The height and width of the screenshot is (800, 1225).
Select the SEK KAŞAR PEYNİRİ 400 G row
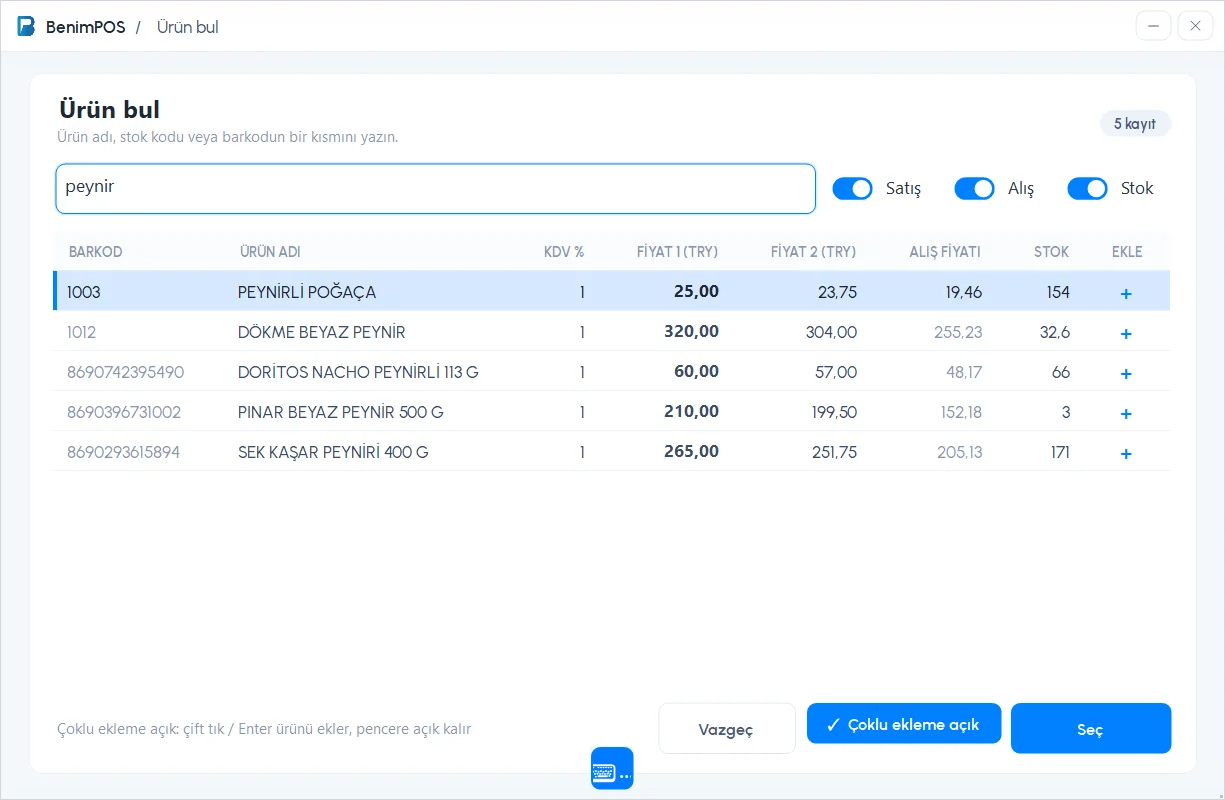(612, 451)
